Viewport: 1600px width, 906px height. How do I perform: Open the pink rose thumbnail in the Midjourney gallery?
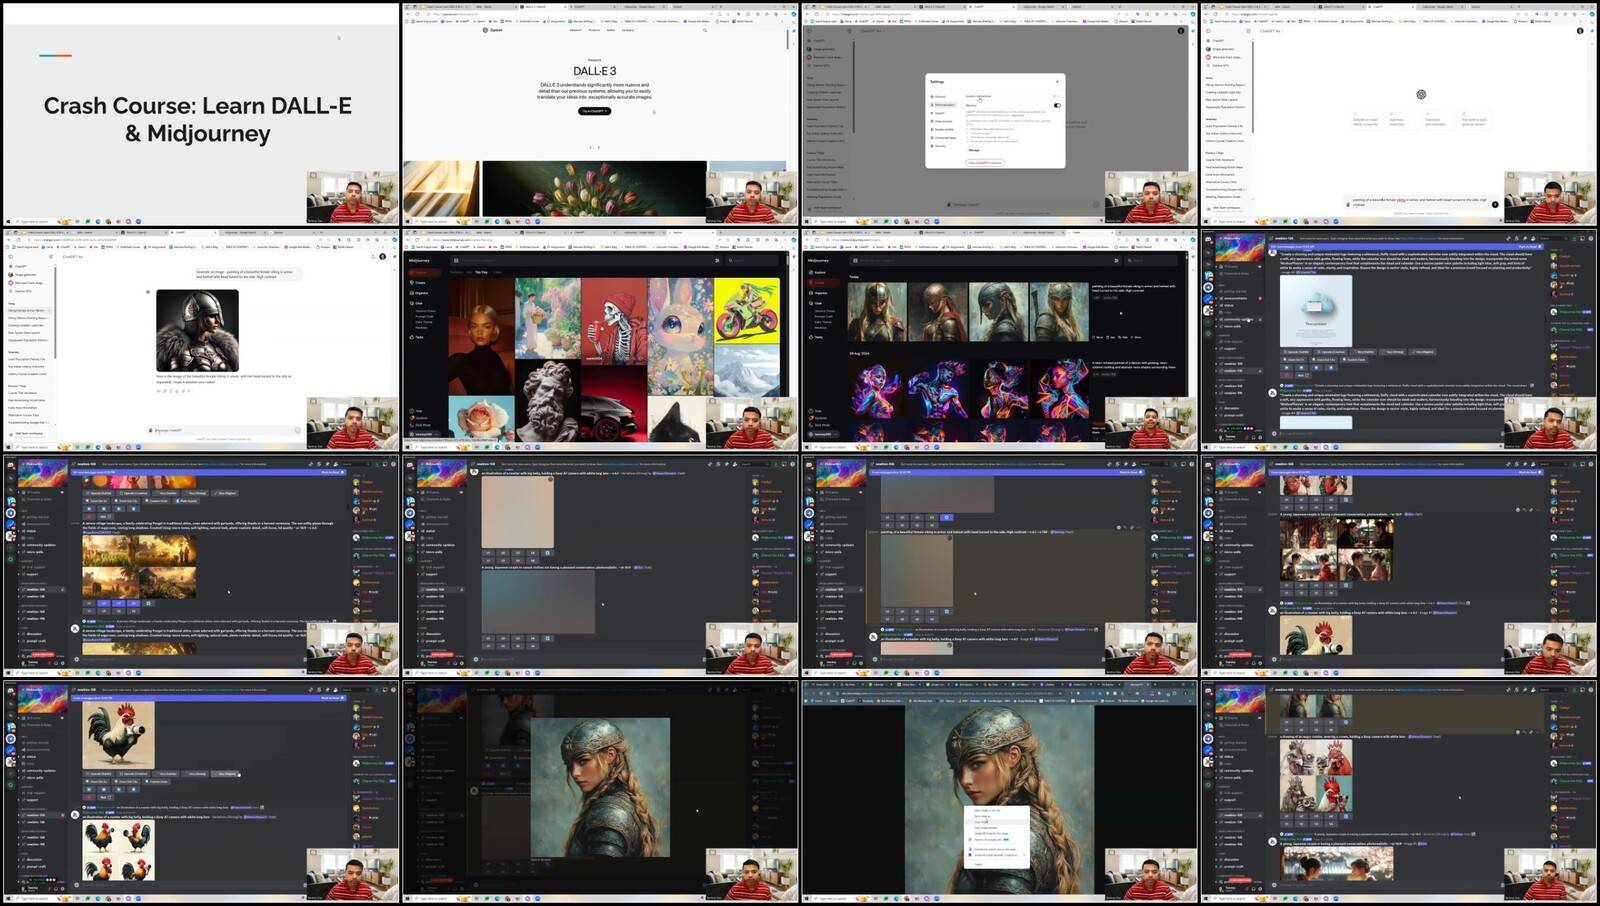[x=480, y=418]
